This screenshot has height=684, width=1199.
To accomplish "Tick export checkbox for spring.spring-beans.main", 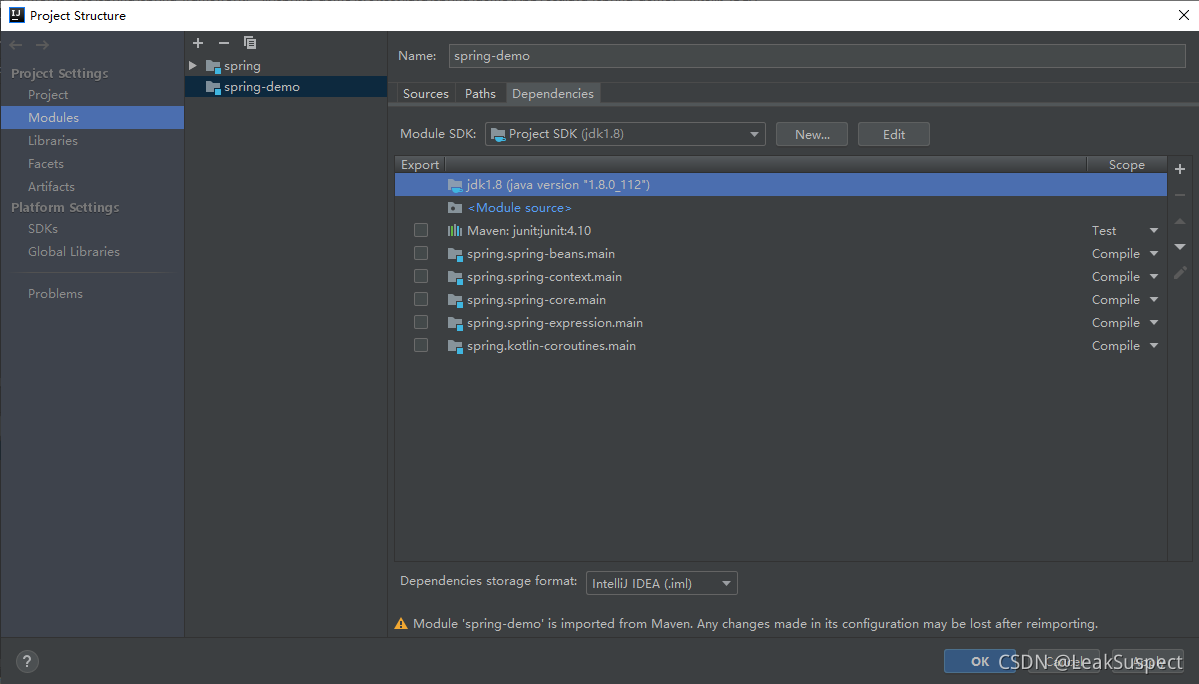I will coord(421,253).
